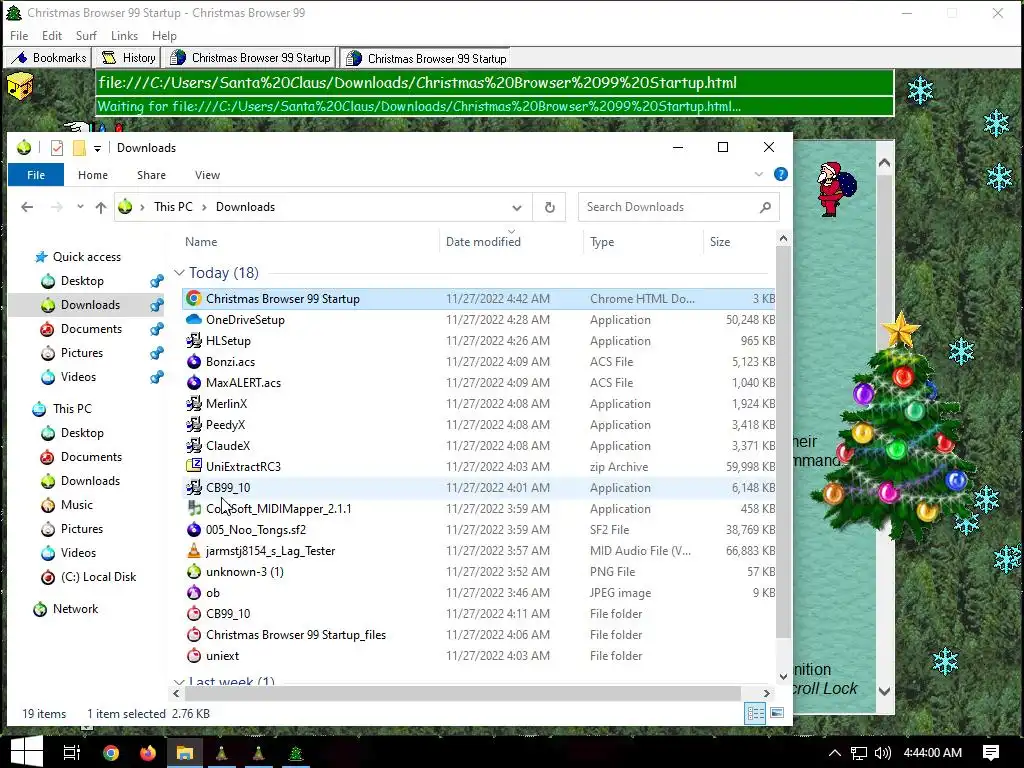Click the UniExtractRC3 zip icon
This screenshot has width=1024, height=768.
coord(193,466)
